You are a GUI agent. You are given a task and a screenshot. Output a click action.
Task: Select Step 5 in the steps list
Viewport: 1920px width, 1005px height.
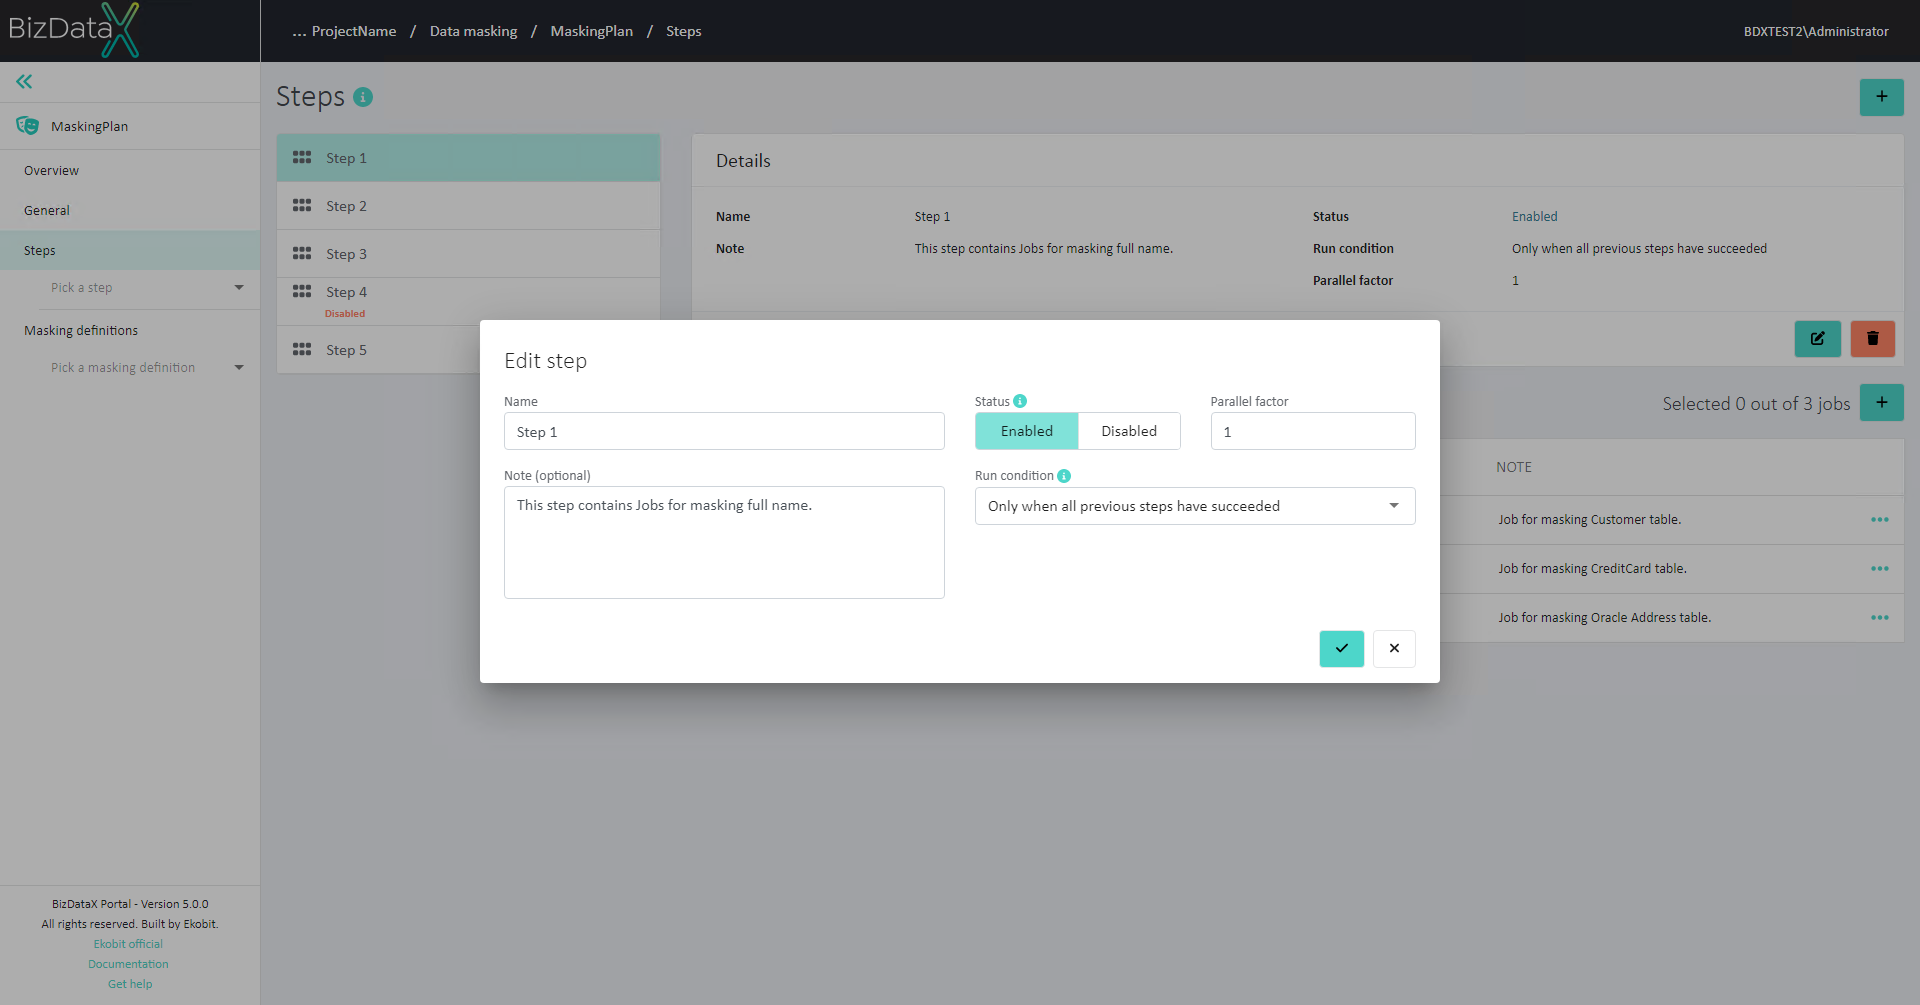tap(378, 350)
